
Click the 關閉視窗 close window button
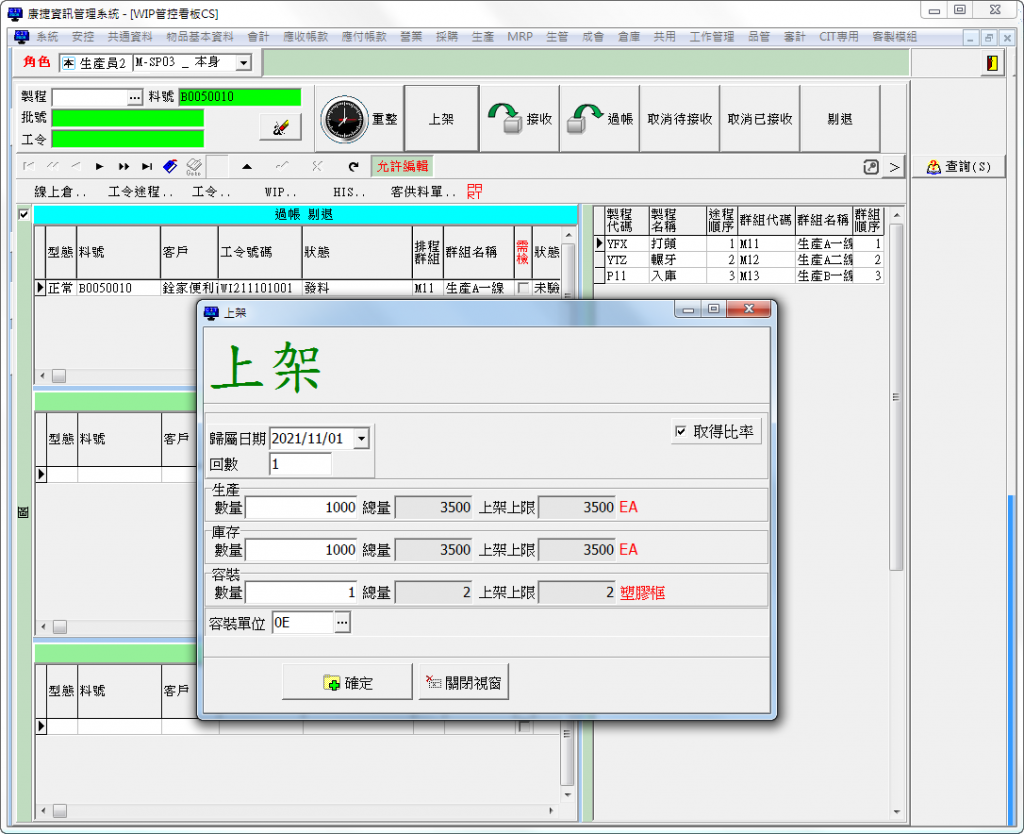coord(463,682)
